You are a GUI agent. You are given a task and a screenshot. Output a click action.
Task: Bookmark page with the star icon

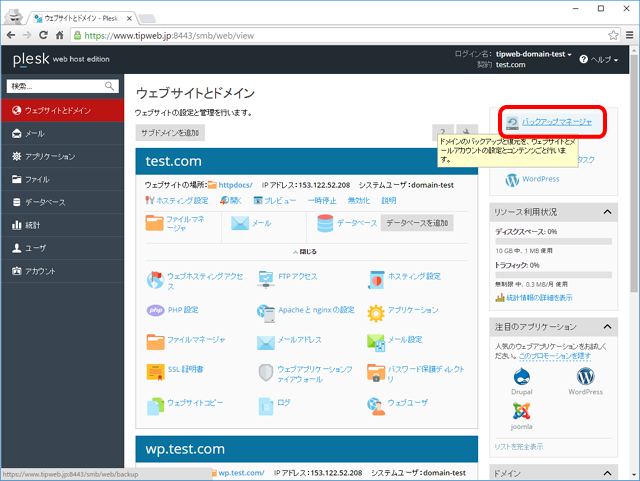pos(613,35)
